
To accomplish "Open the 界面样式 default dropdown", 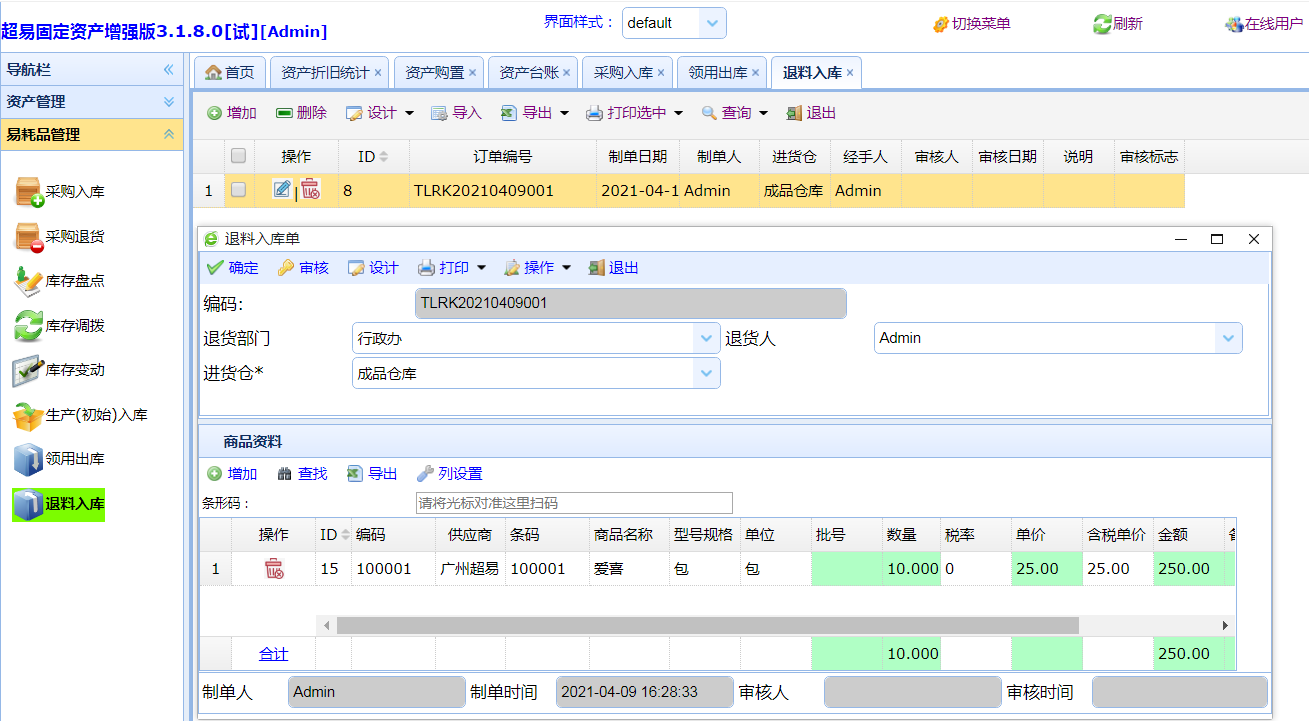I will pyautogui.click(x=712, y=23).
